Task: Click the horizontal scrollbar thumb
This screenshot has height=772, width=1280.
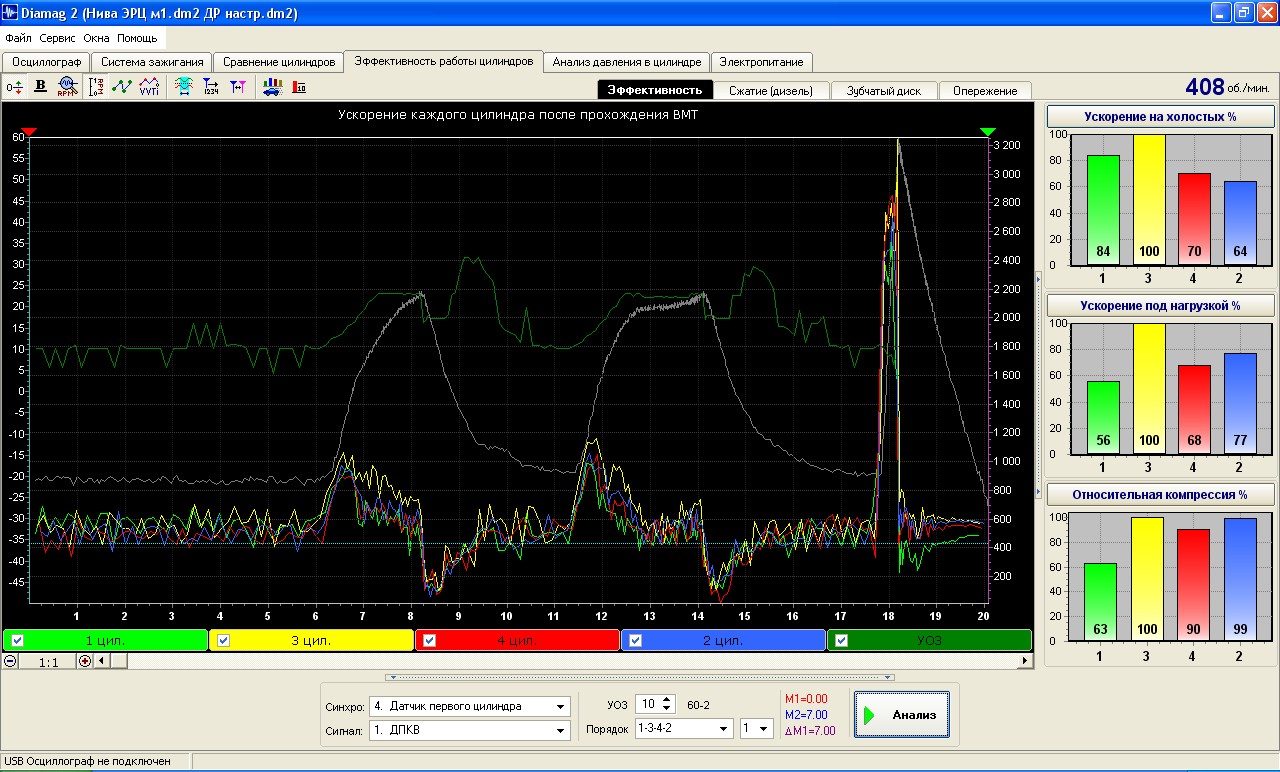Action: point(117,661)
